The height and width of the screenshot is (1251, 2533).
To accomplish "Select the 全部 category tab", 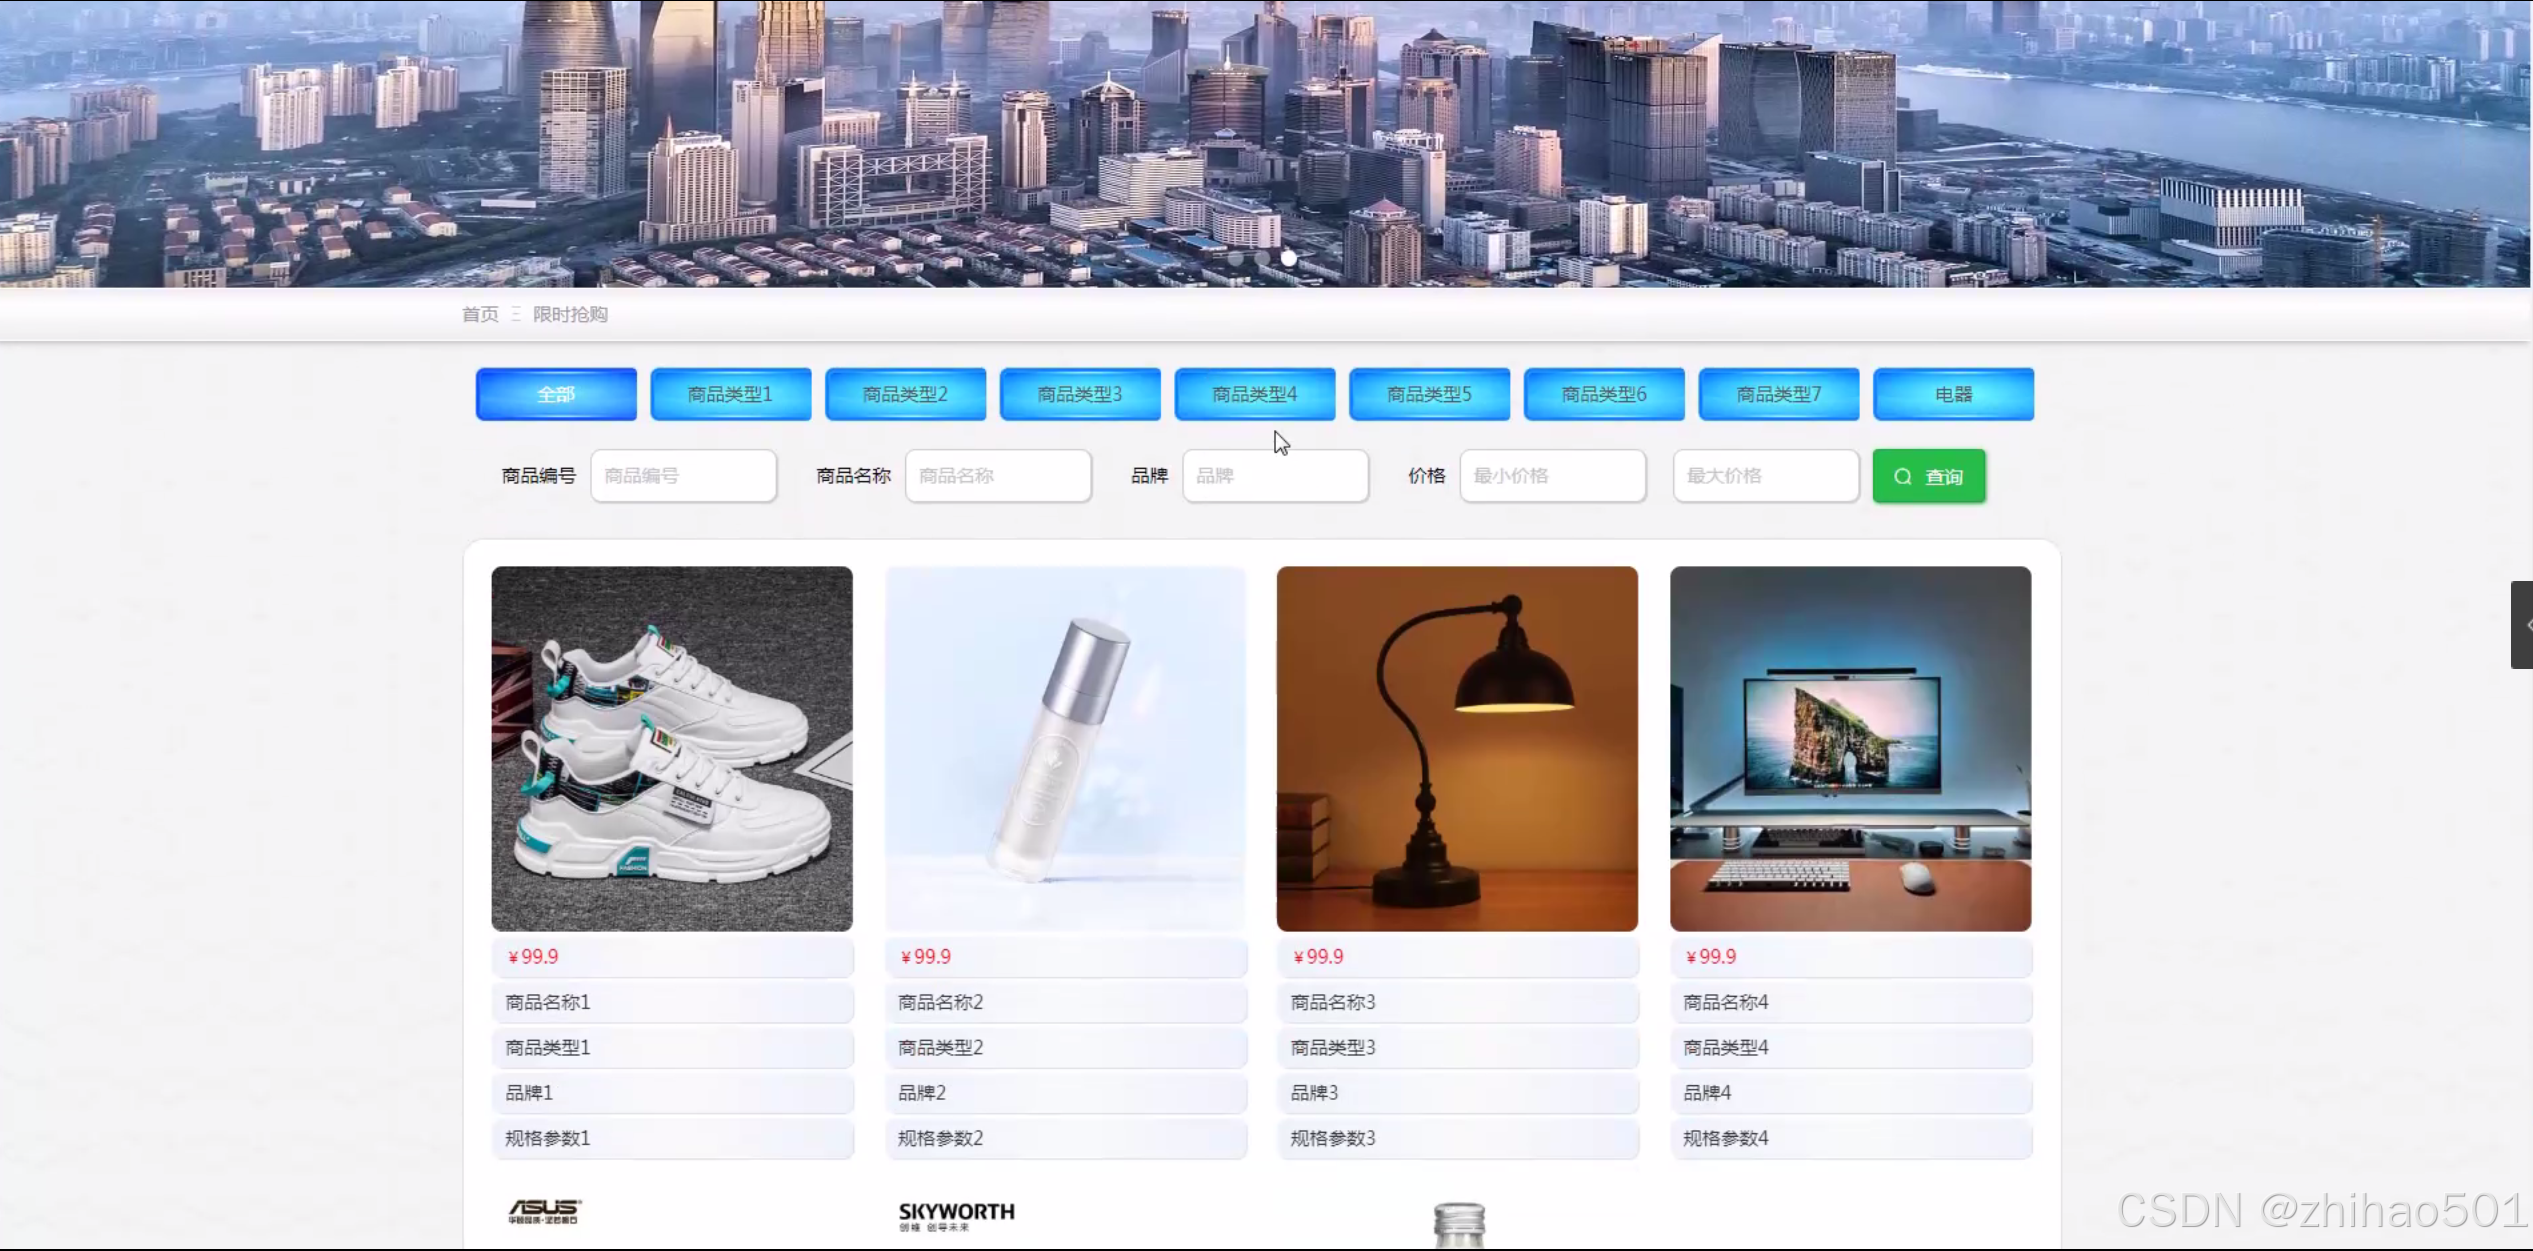I will [556, 395].
